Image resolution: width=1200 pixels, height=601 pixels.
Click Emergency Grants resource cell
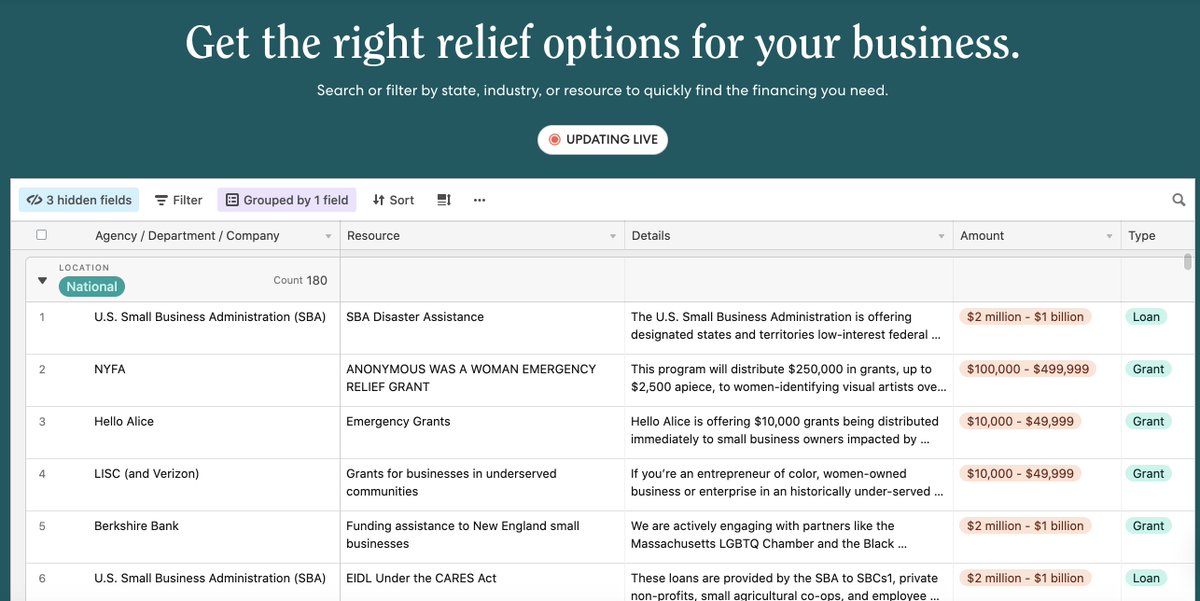pos(482,432)
